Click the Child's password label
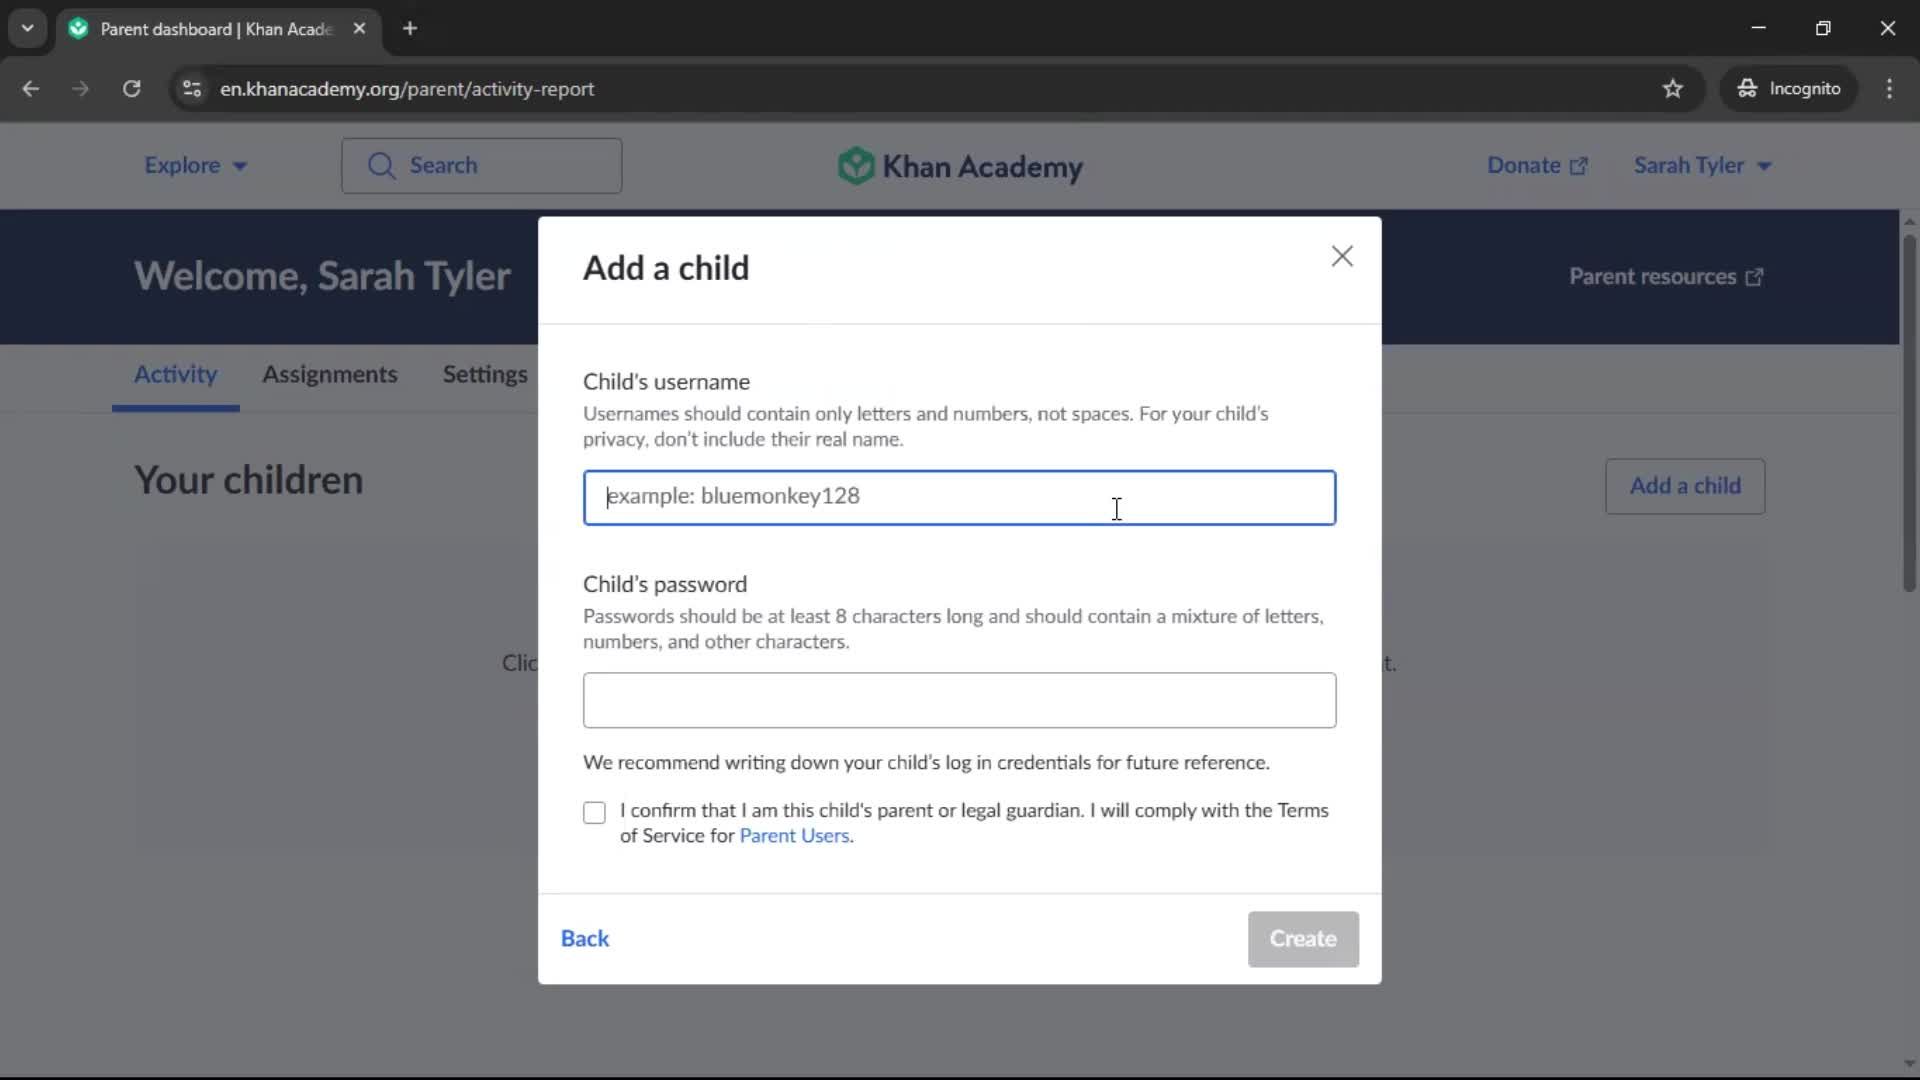This screenshot has width=1920, height=1080. click(x=665, y=584)
